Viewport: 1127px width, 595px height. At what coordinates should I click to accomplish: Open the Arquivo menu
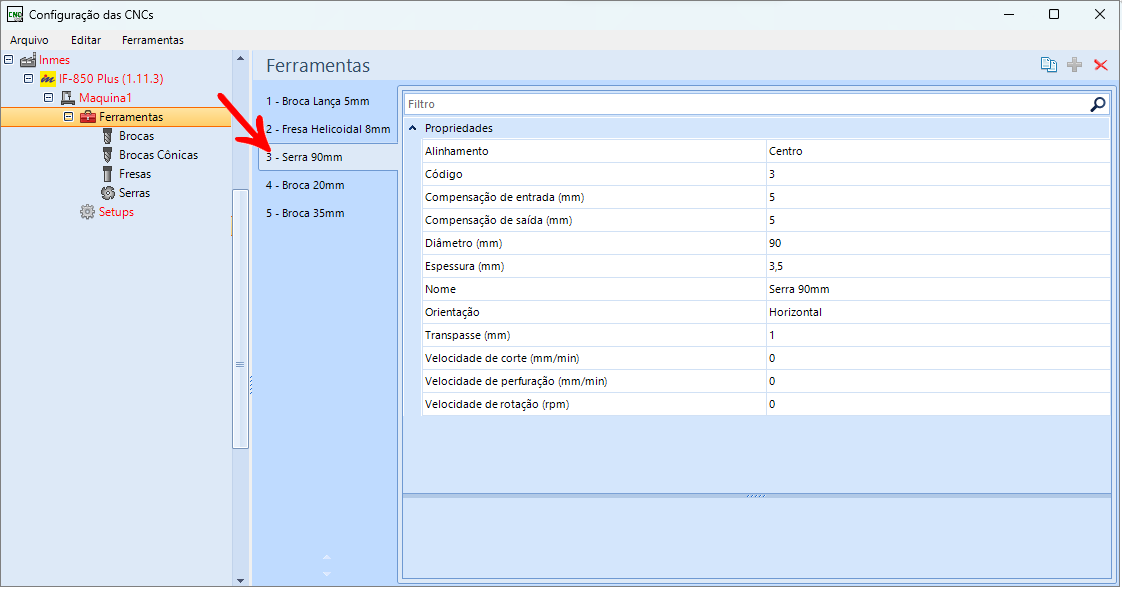click(x=29, y=40)
